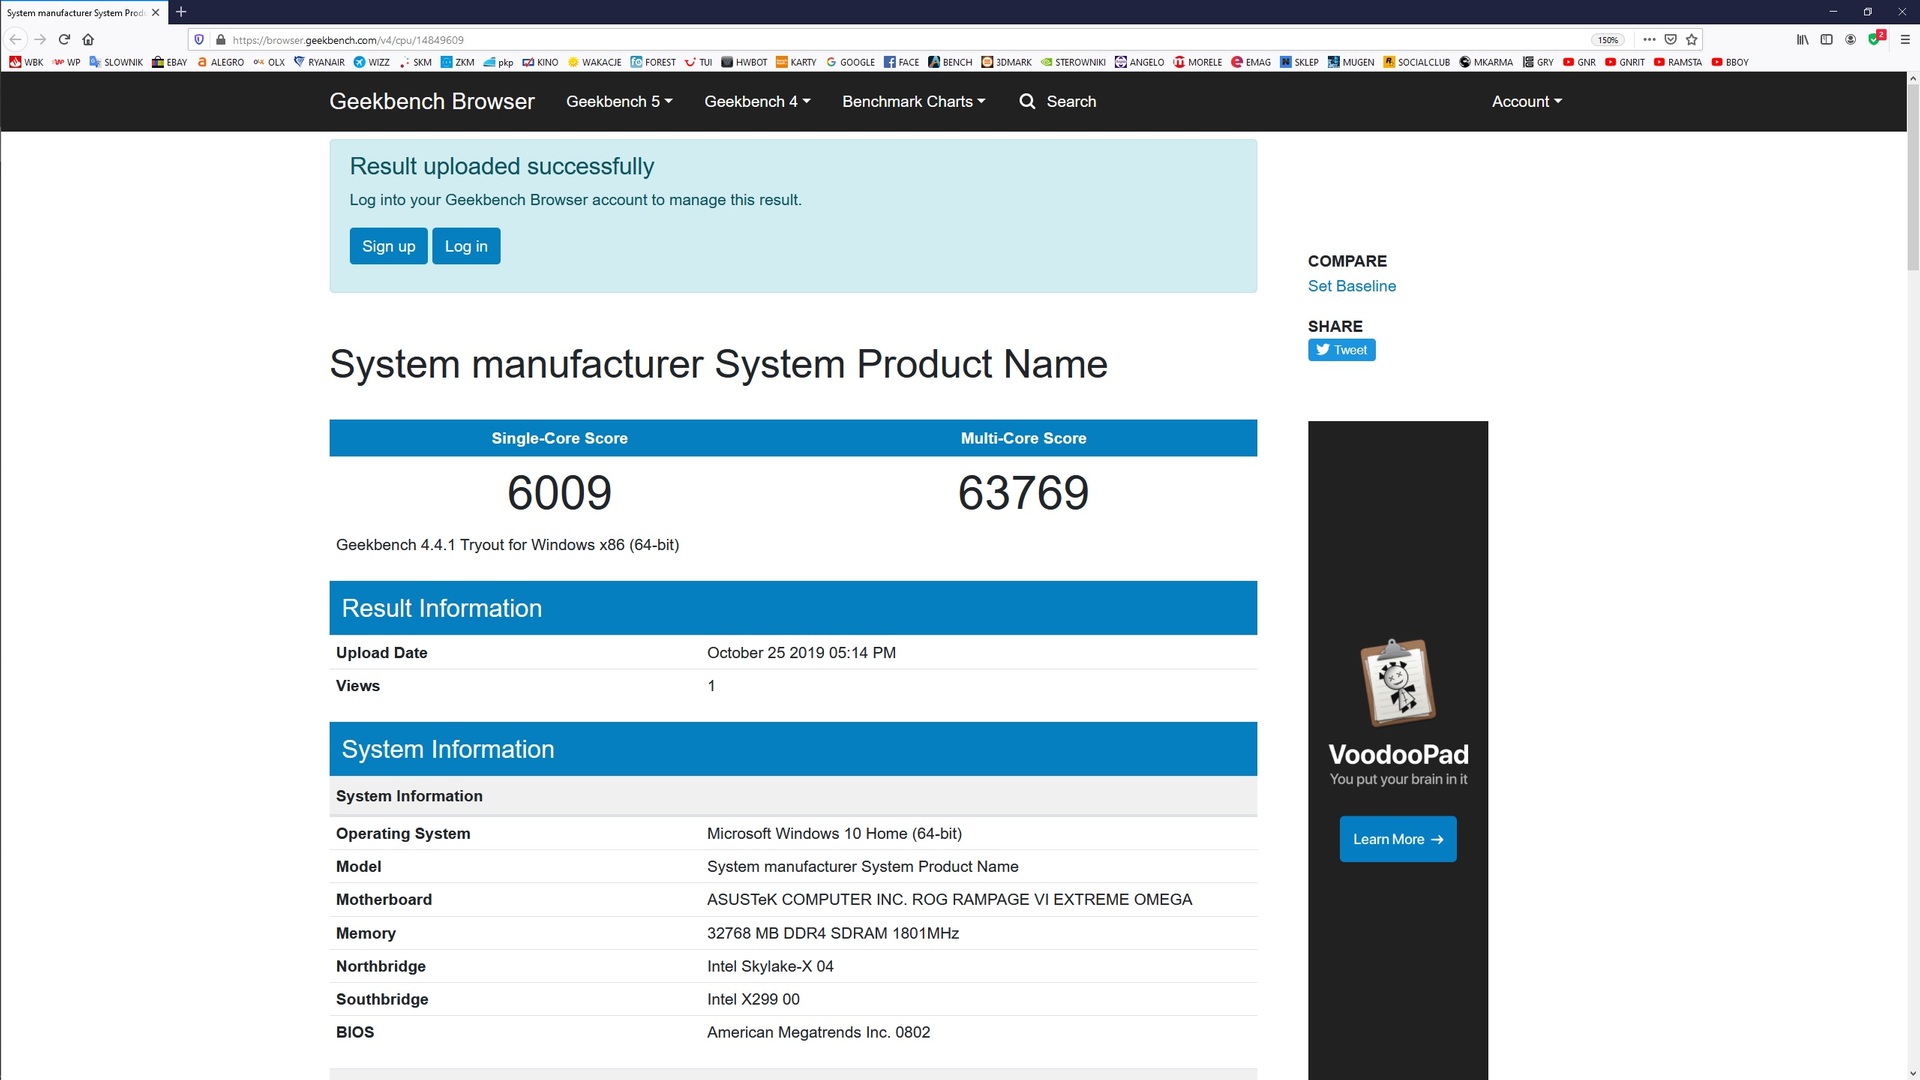1920x1080 pixels.
Task: Close the System manufacturer tab
Action: 155,12
